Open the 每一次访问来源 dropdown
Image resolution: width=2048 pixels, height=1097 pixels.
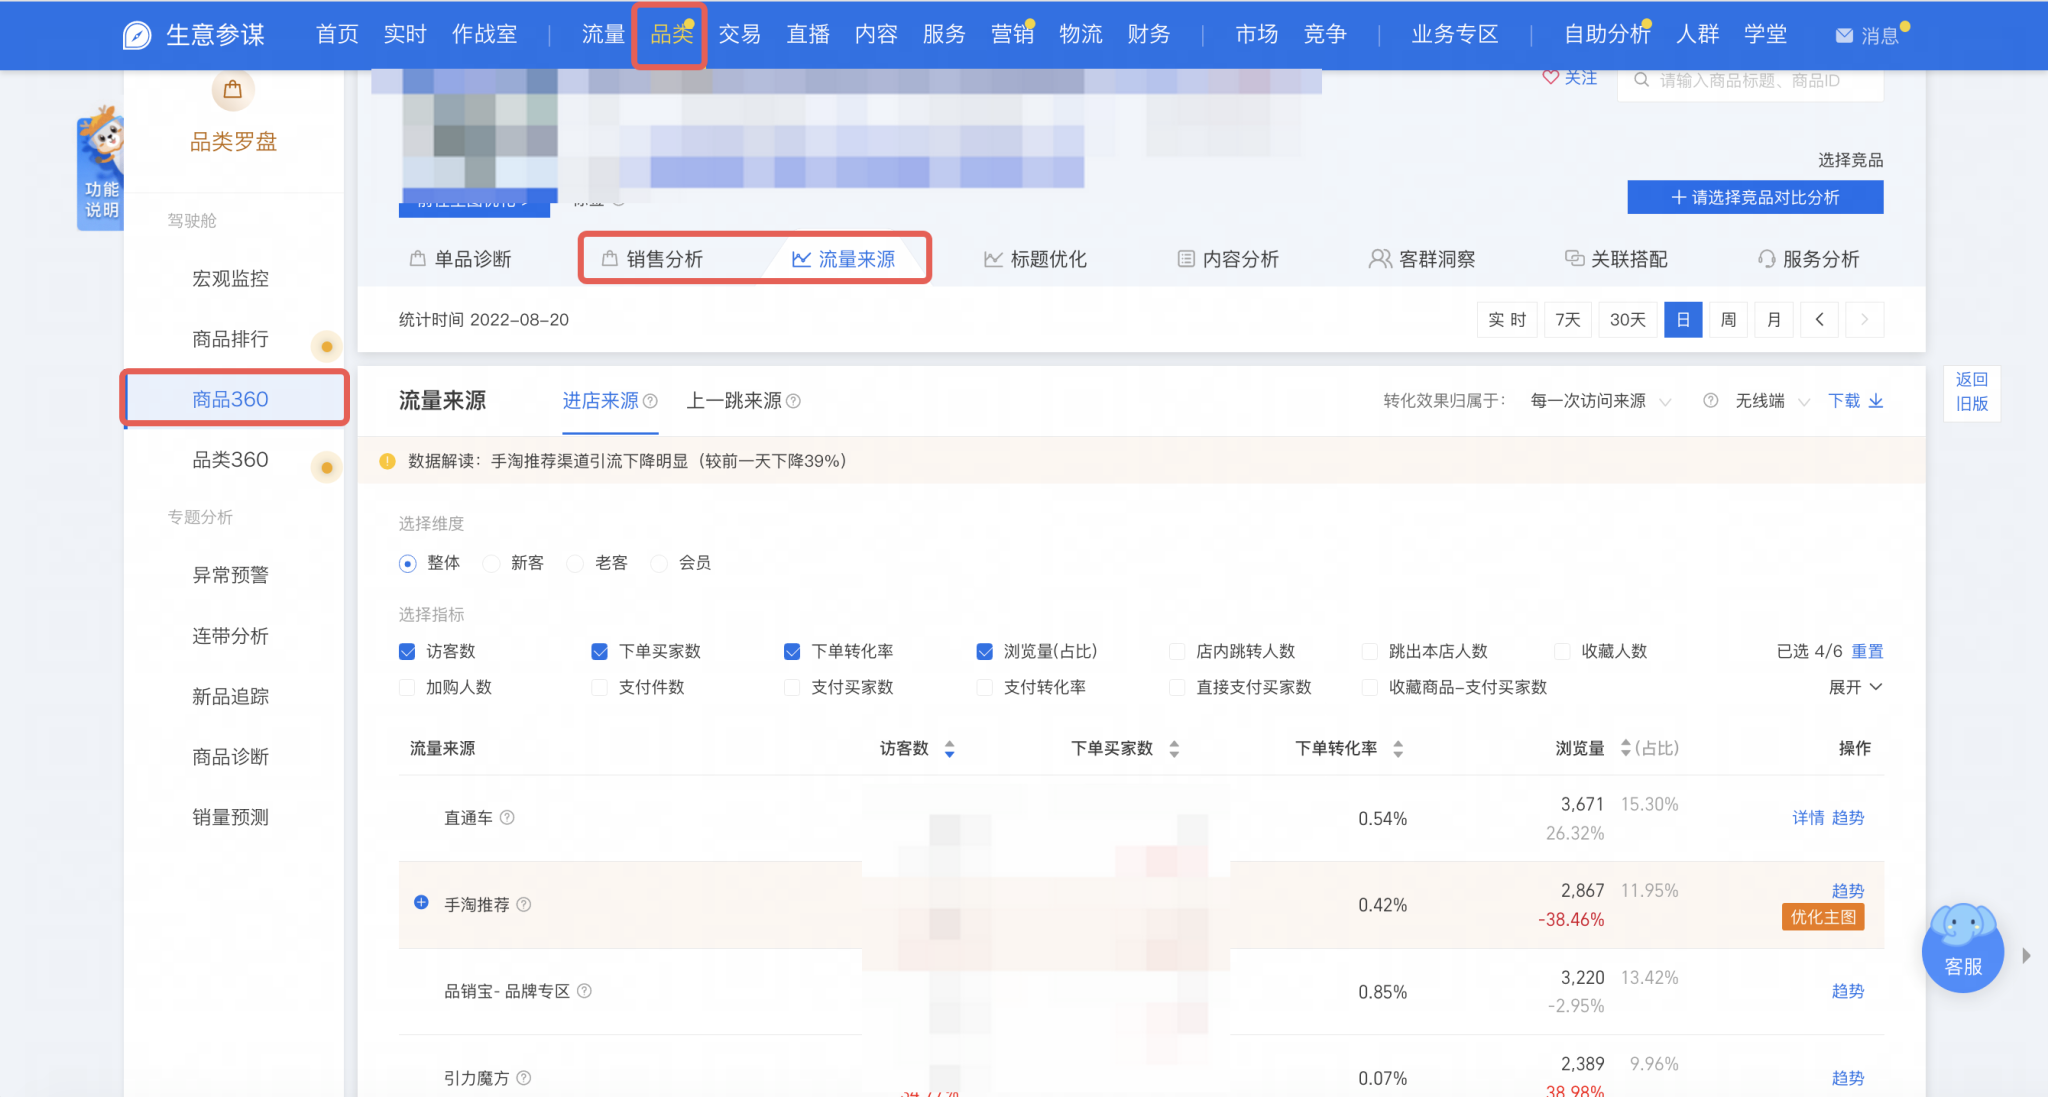point(1600,401)
